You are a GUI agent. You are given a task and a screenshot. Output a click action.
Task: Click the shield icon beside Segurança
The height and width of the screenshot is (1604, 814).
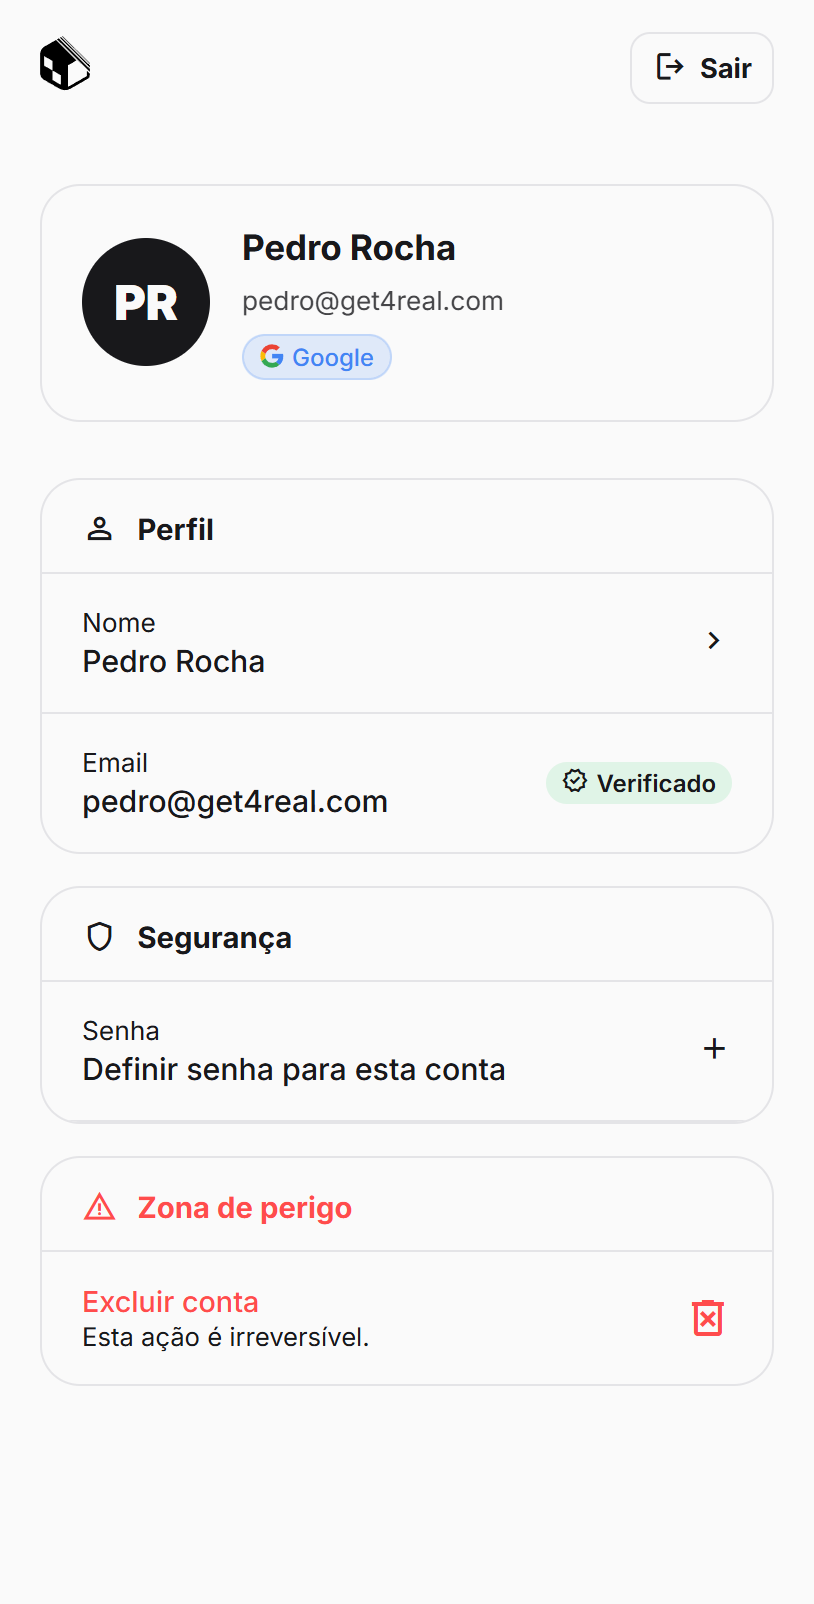(x=100, y=937)
